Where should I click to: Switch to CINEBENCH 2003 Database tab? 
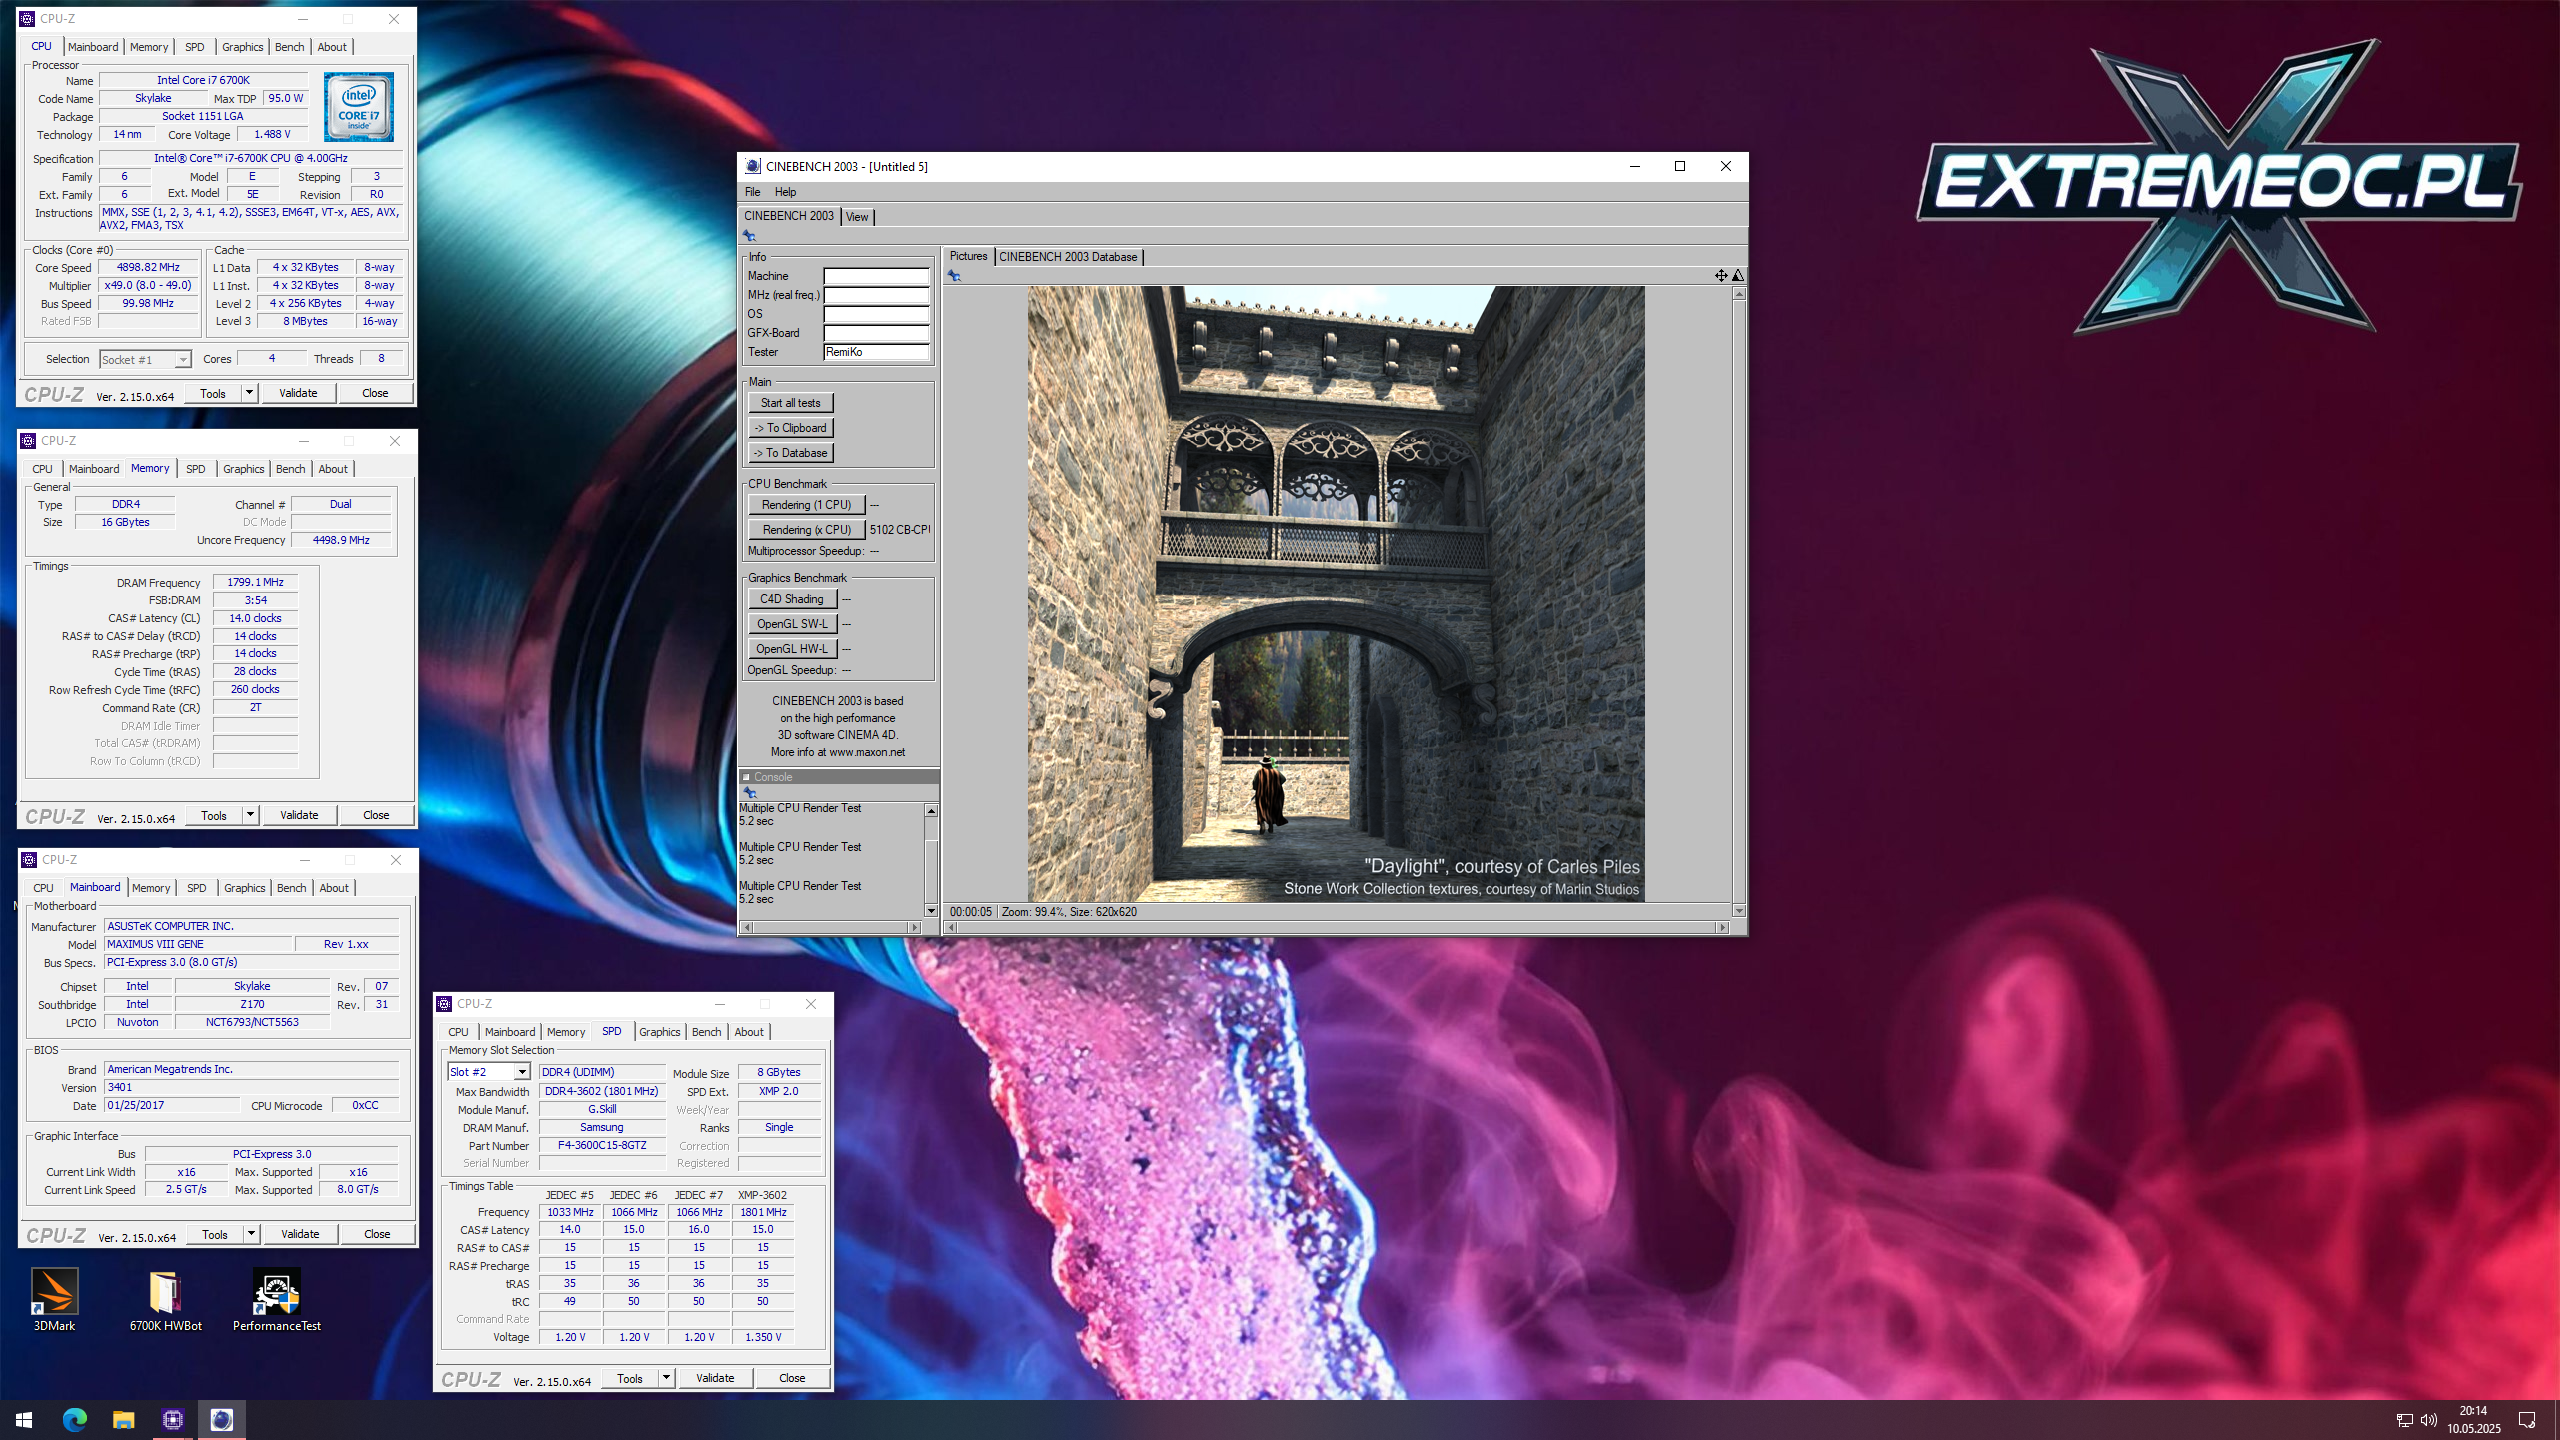click(1068, 257)
